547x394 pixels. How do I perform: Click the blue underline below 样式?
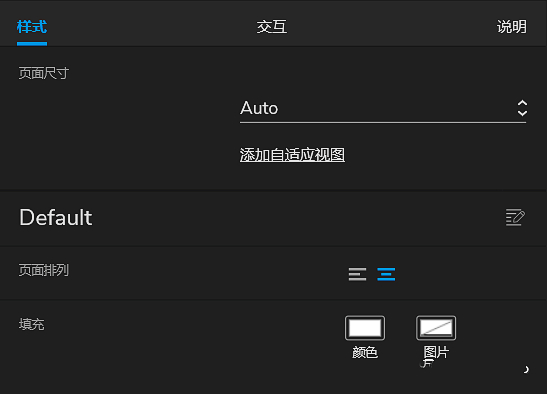coord(32,44)
